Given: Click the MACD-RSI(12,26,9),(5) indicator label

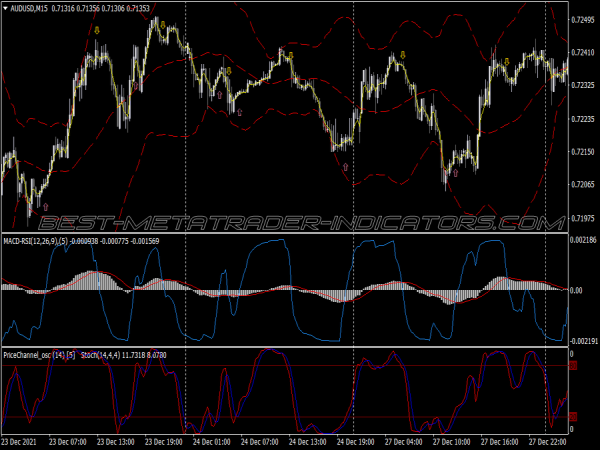Looking at the screenshot, I should point(36,241).
